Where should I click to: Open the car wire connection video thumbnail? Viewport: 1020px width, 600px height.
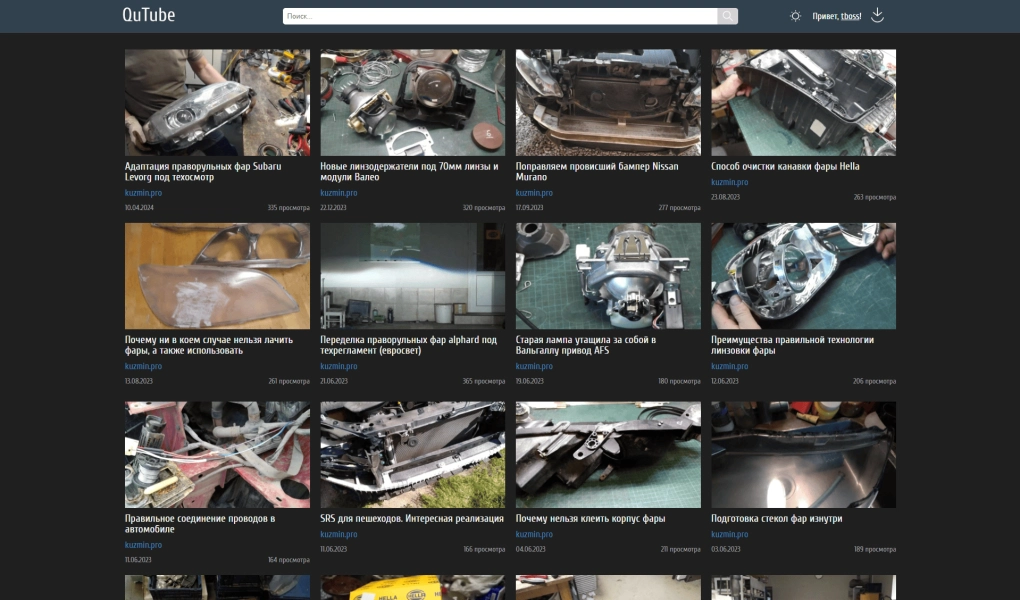click(x=217, y=455)
